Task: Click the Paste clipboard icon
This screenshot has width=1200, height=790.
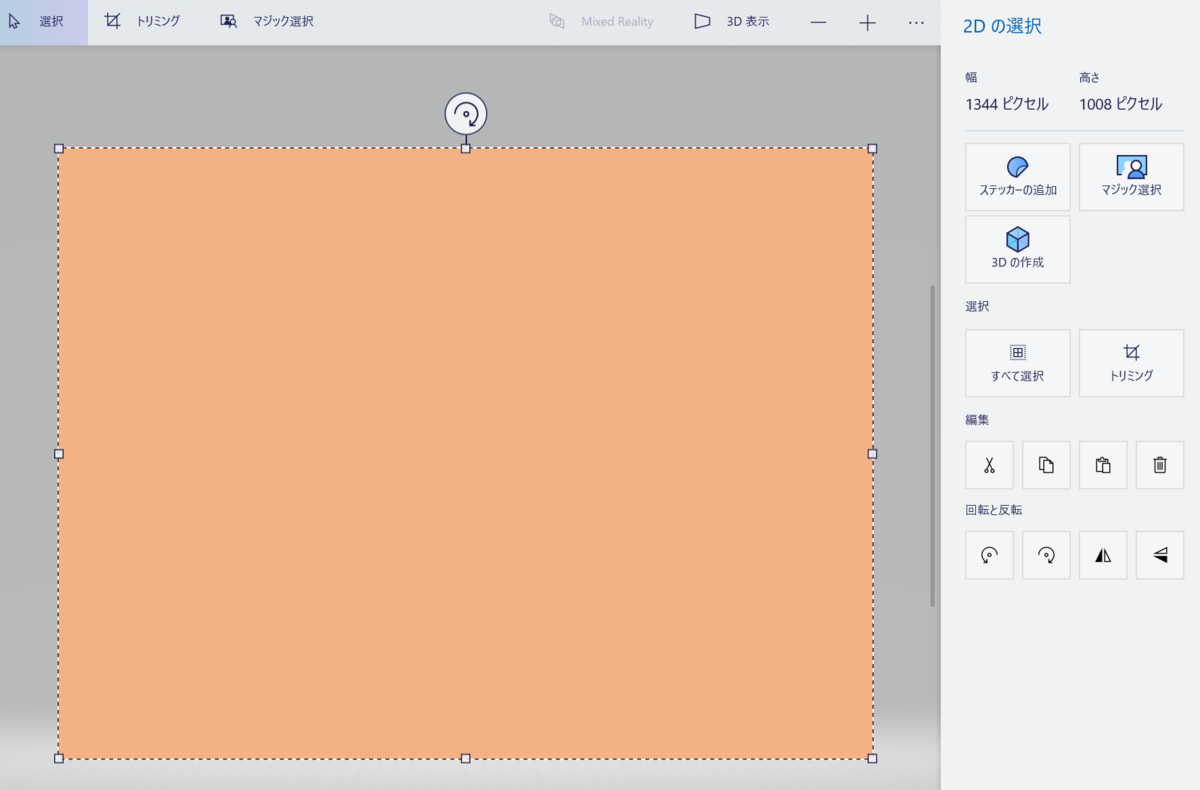Action: [x=1102, y=464]
